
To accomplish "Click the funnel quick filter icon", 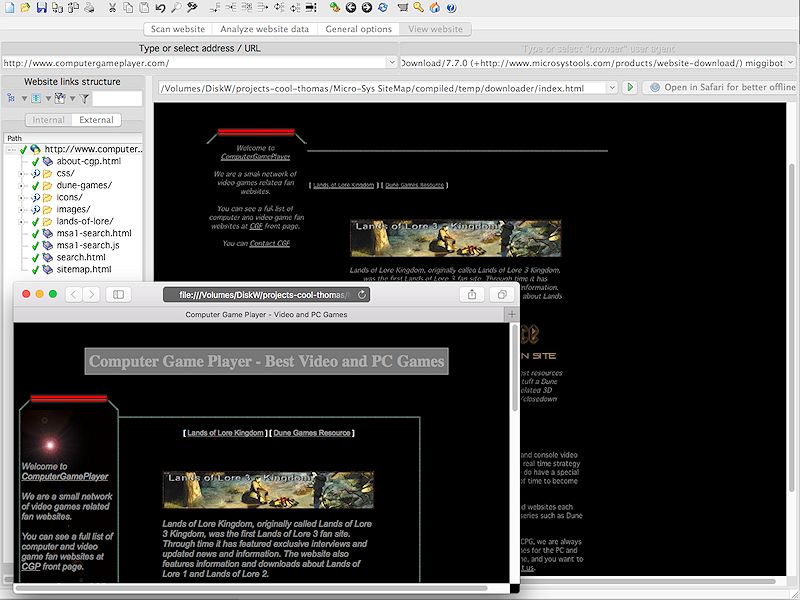I will coord(85,98).
